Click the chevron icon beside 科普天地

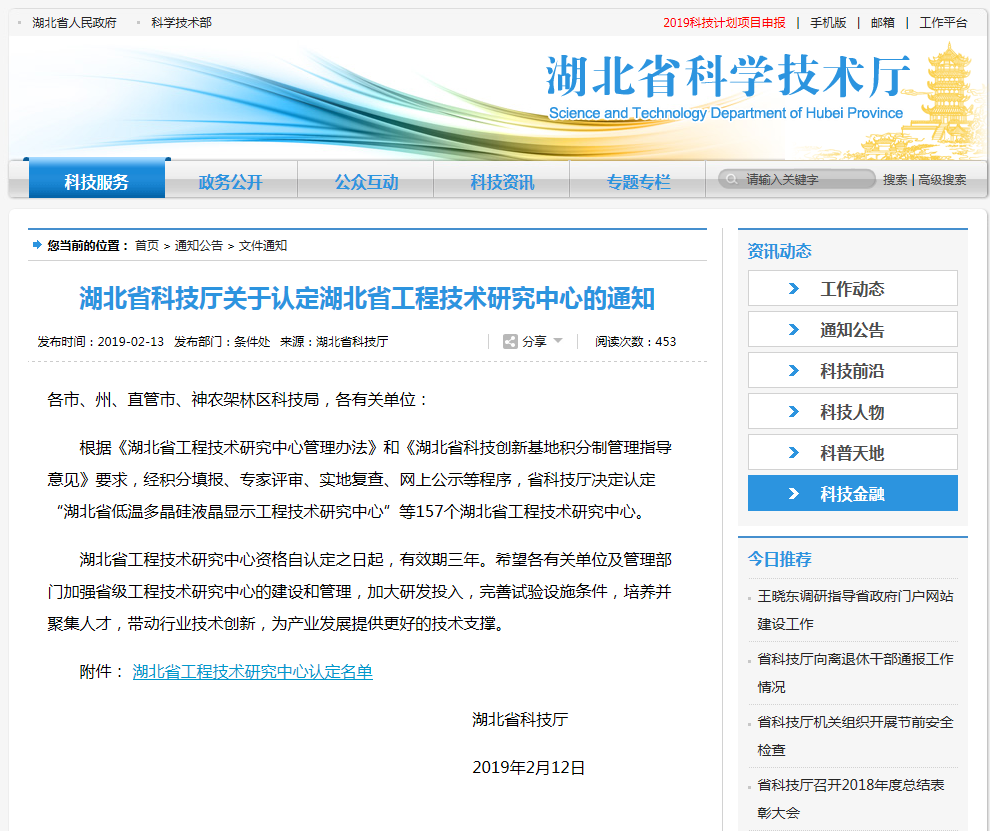click(x=794, y=453)
